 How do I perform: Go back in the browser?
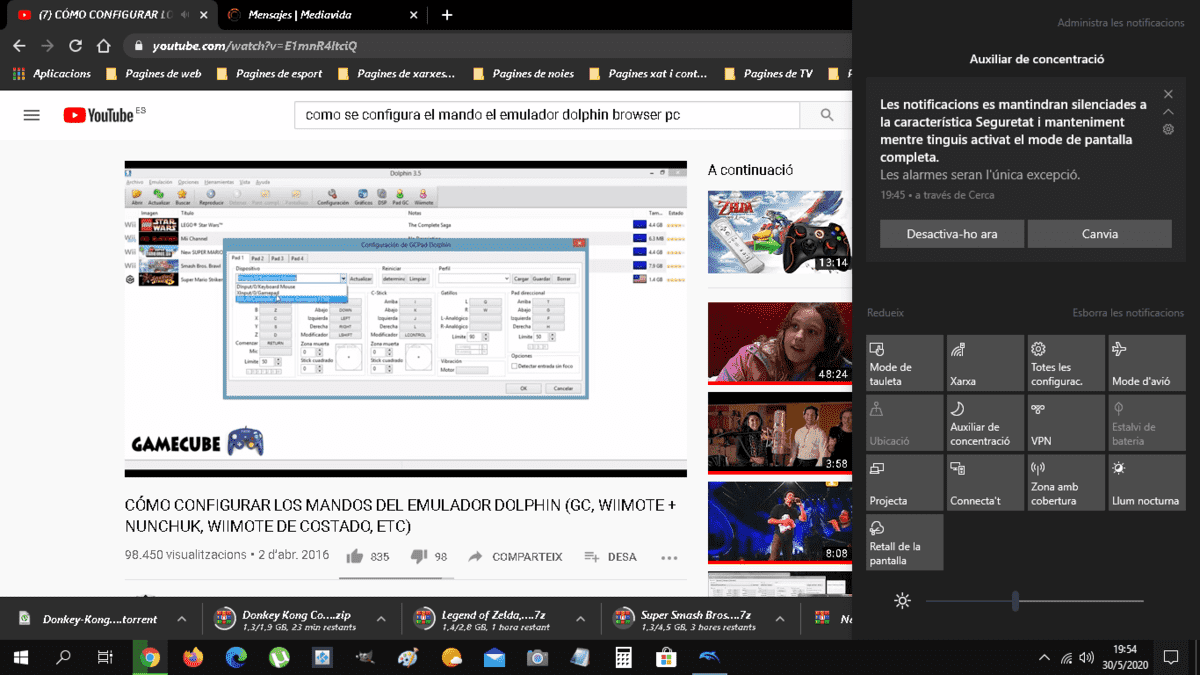[19, 46]
